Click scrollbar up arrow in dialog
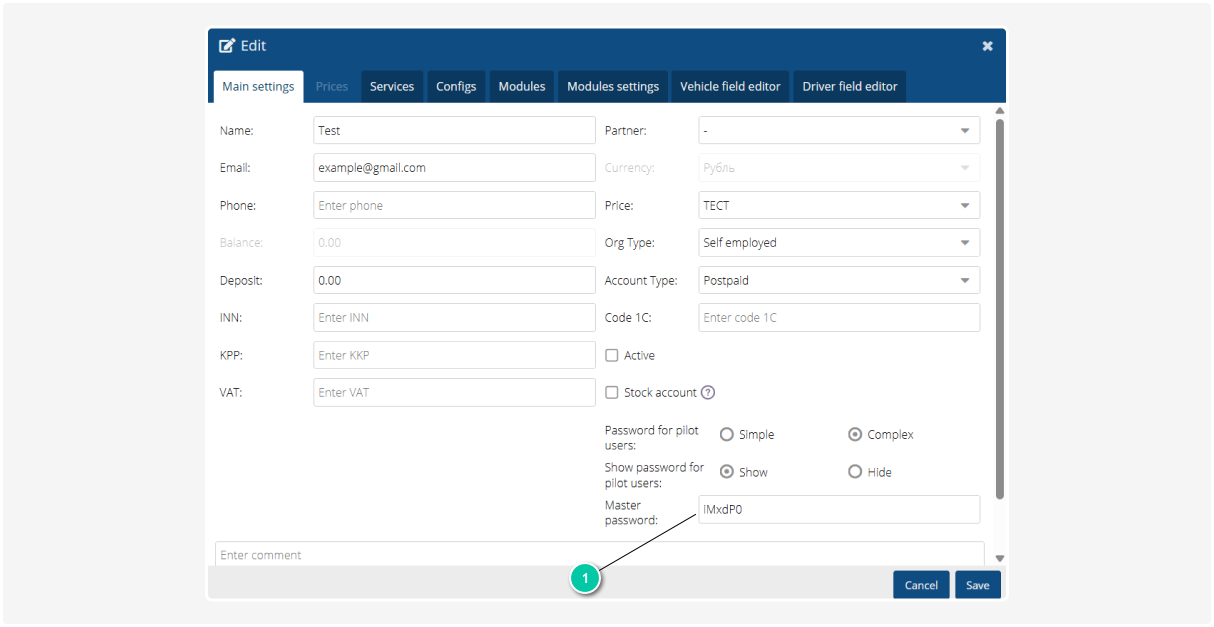The height and width of the screenshot is (627, 1214). pyautogui.click(x=999, y=110)
